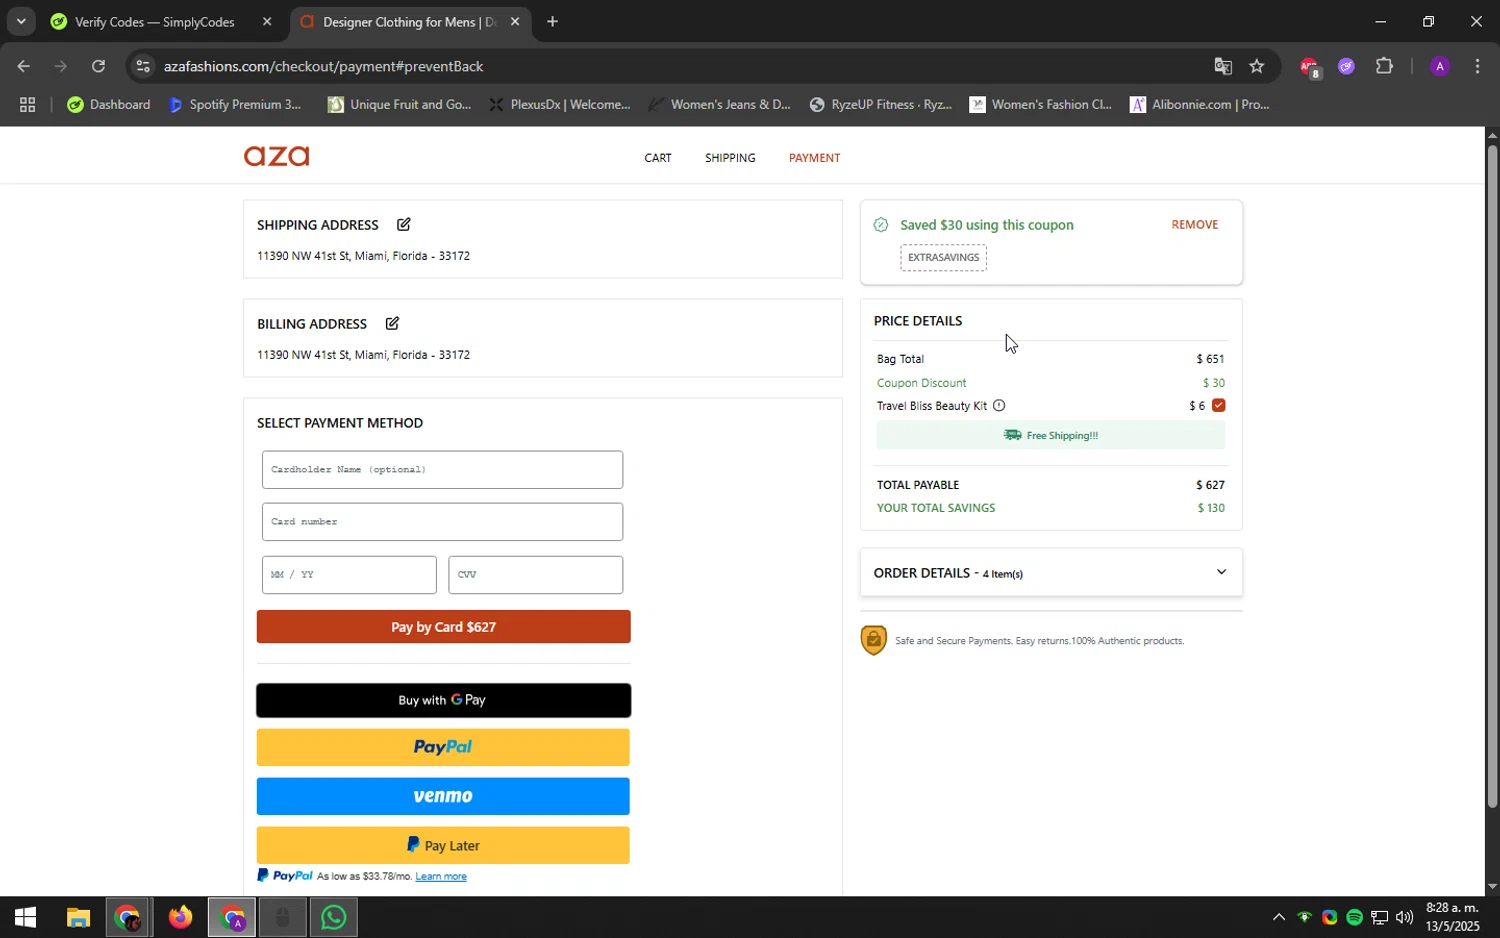1500x938 pixels.
Task: Click the browser address bar URL
Action: click(x=323, y=66)
